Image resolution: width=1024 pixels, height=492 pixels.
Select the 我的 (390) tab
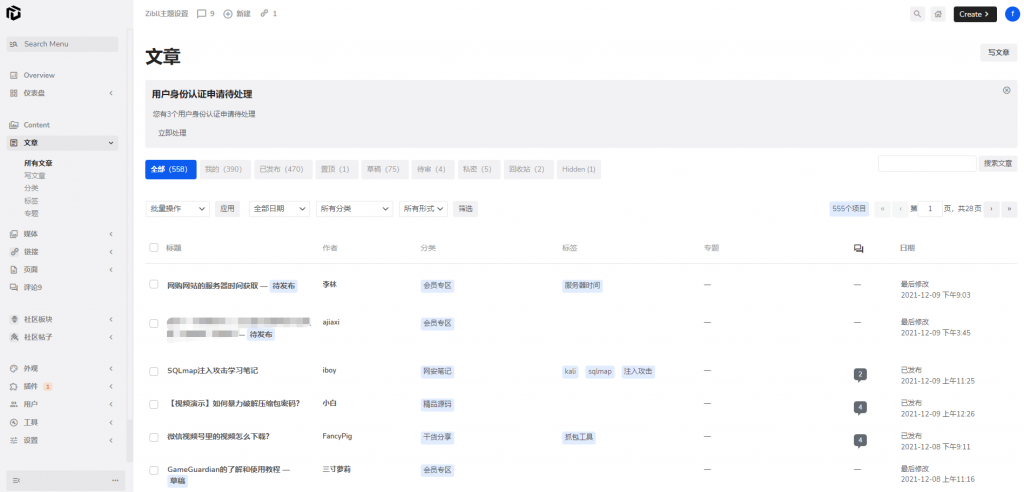click(225, 169)
